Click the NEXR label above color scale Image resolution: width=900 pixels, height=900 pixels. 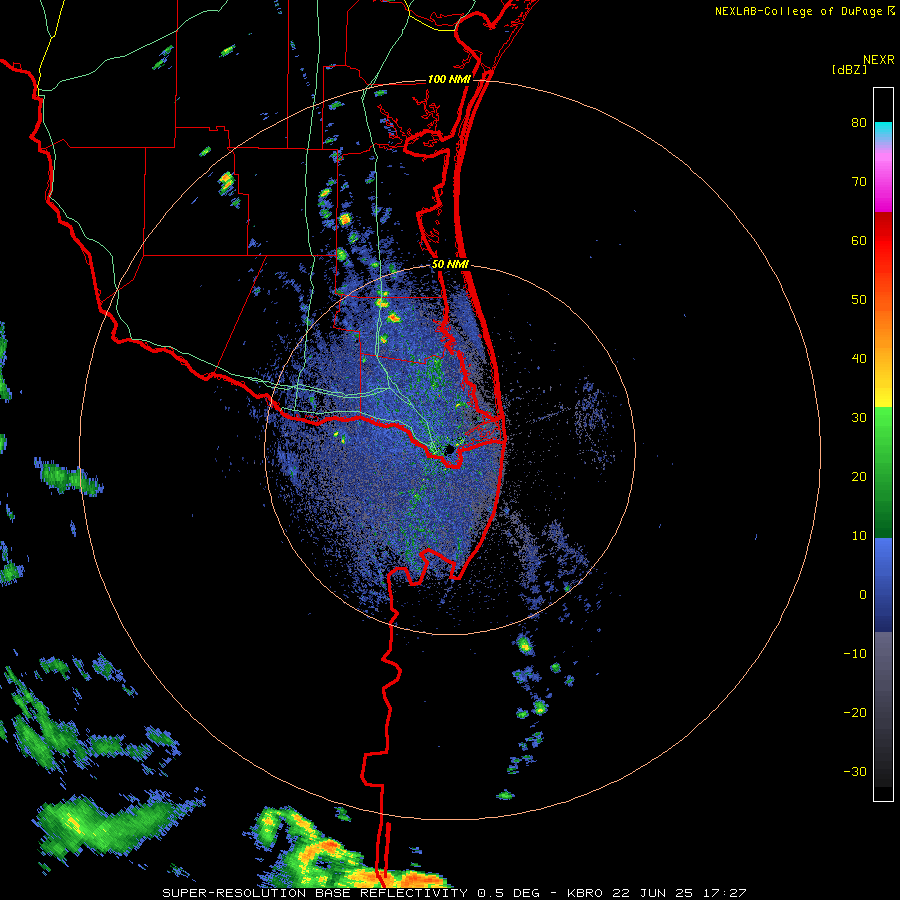(x=878, y=60)
